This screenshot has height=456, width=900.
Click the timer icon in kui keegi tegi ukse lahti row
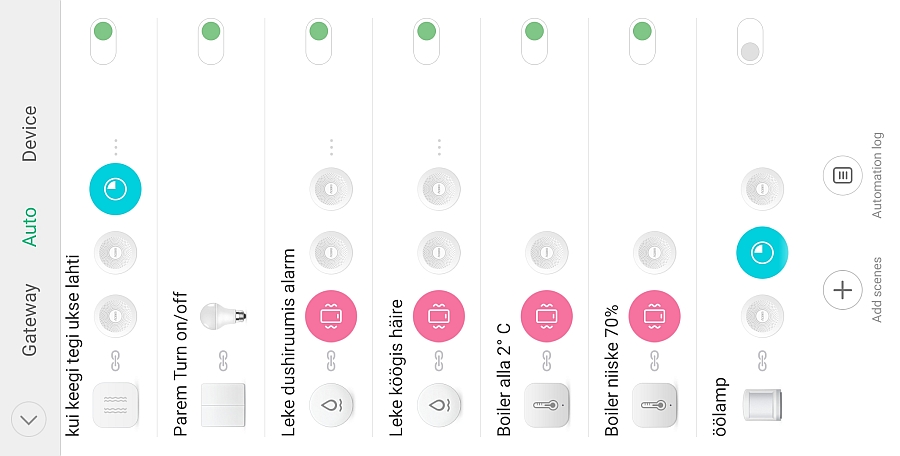(x=115, y=189)
